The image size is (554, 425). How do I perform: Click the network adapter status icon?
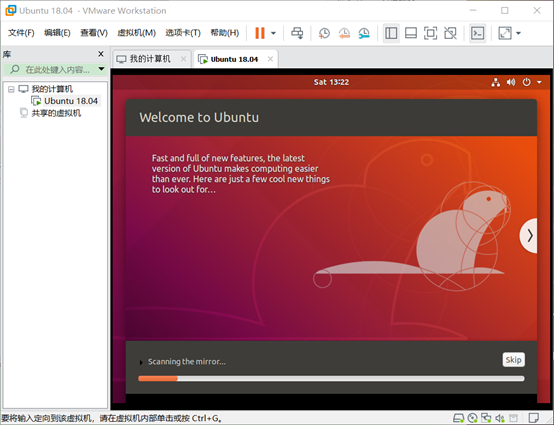[486, 419]
